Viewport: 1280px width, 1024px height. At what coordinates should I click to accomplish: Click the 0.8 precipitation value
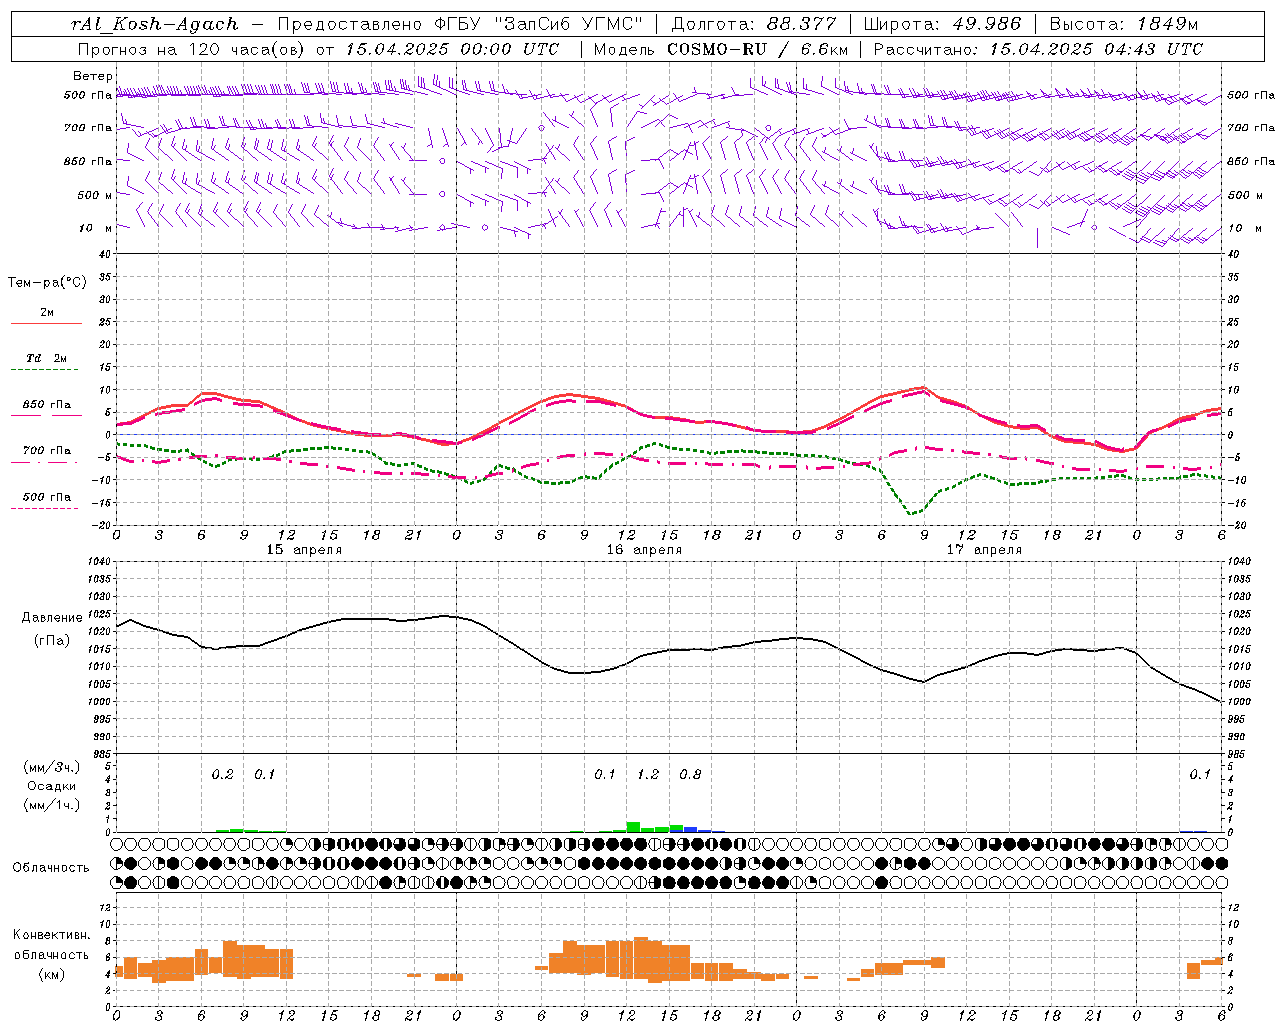coord(690,775)
